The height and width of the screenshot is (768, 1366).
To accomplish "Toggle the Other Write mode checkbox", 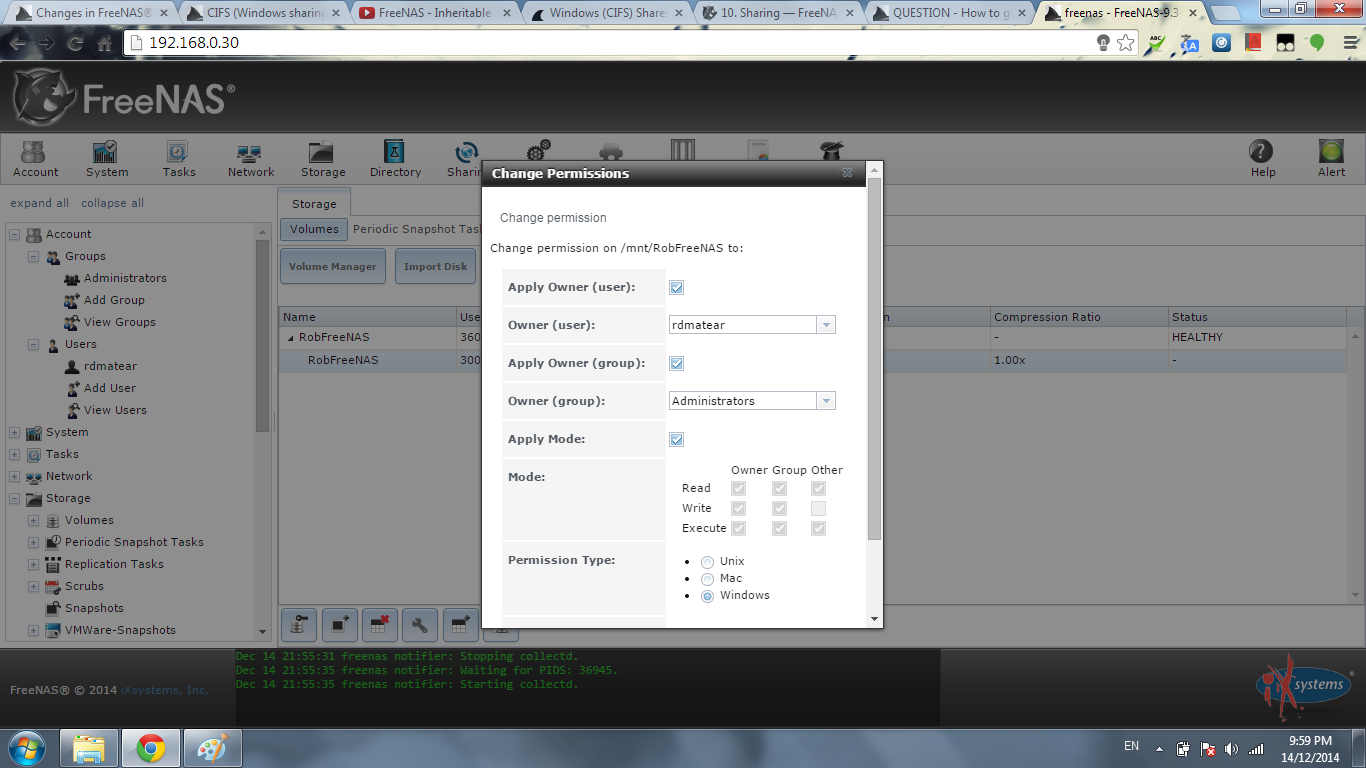I will click(818, 509).
